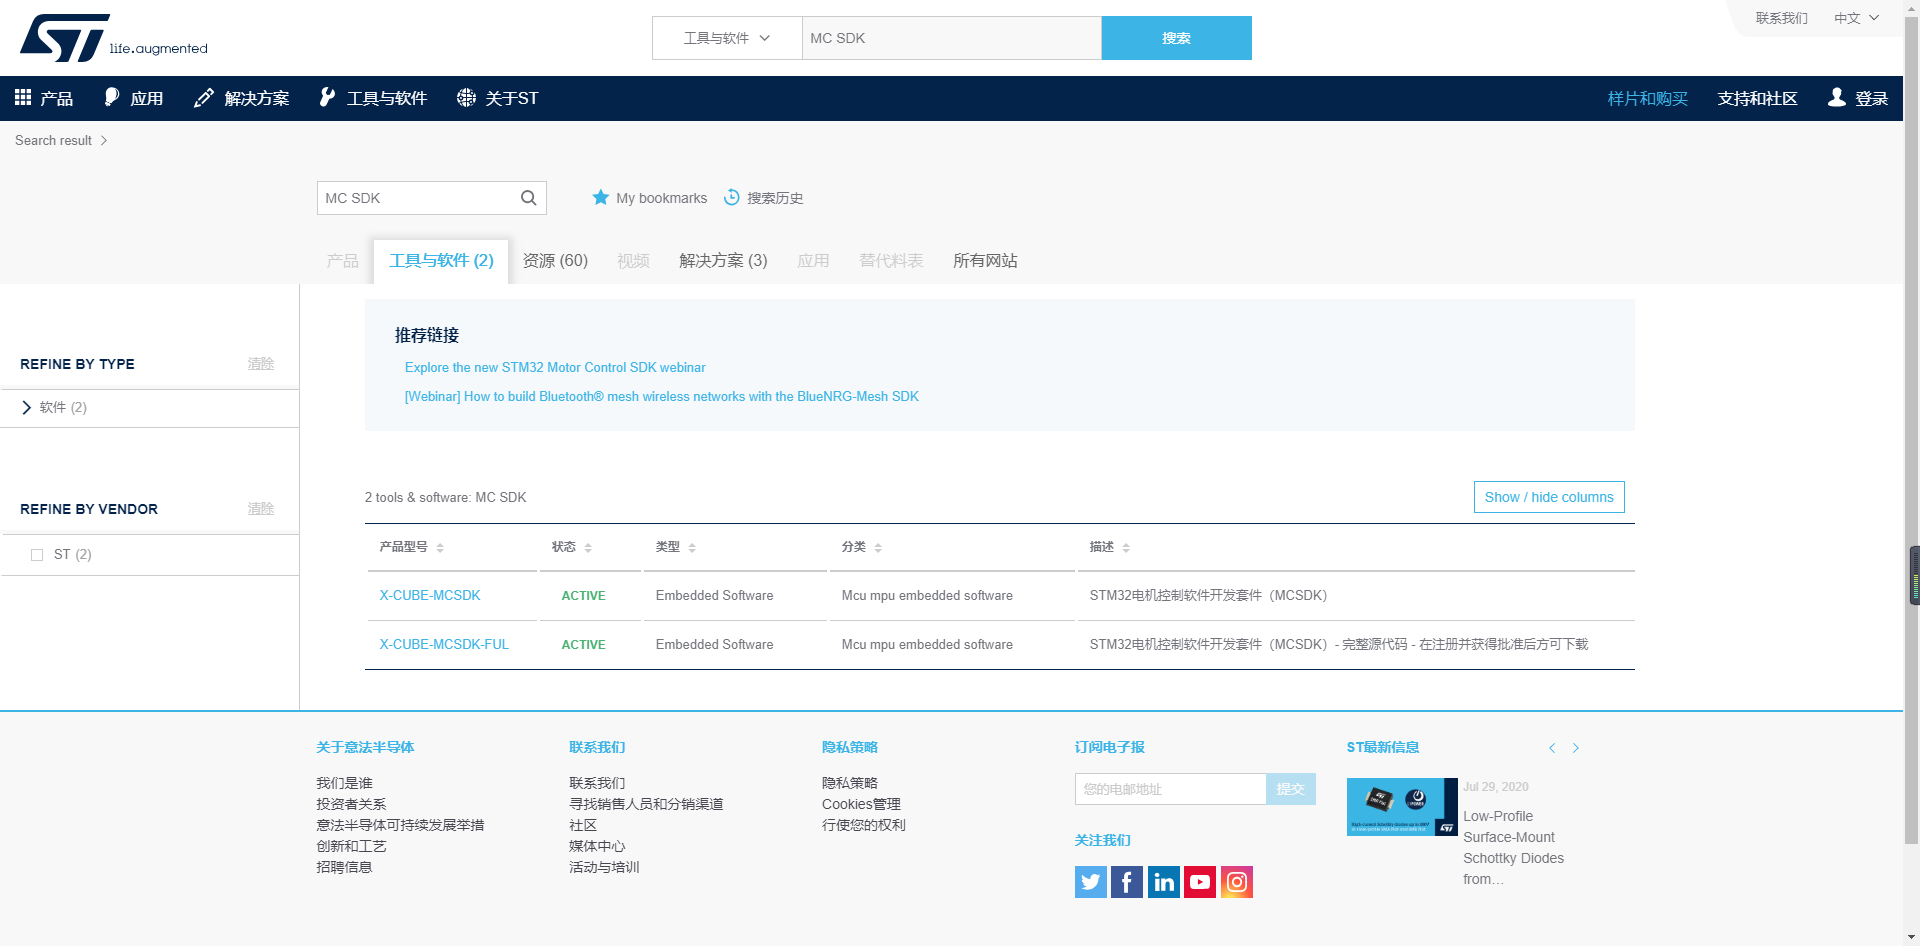Screen dimensions: 1920x946
Task: Open 支持和社区
Action: (x=1757, y=98)
